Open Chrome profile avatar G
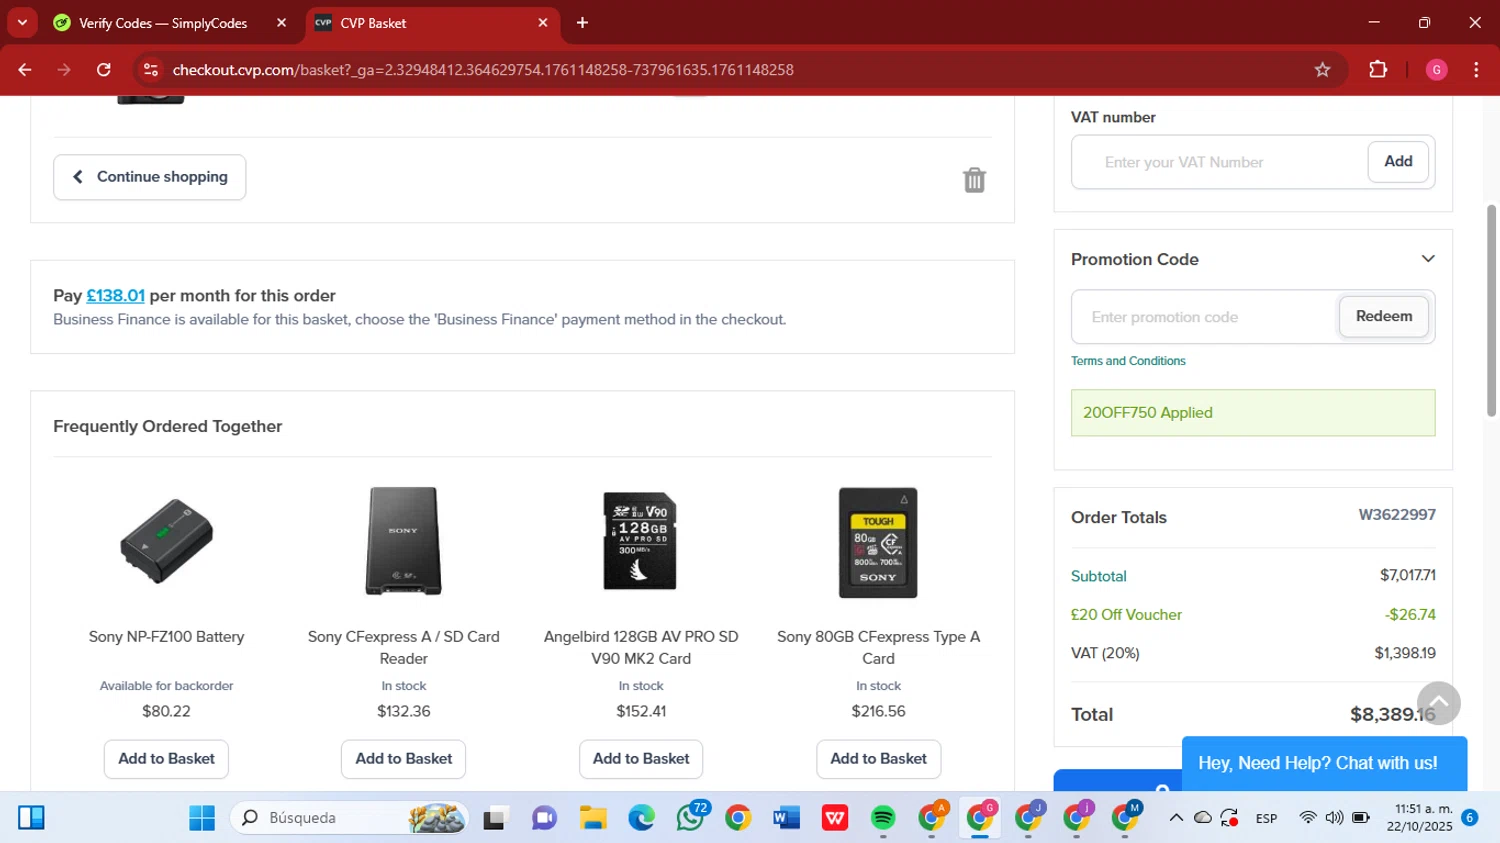 pos(1436,70)
